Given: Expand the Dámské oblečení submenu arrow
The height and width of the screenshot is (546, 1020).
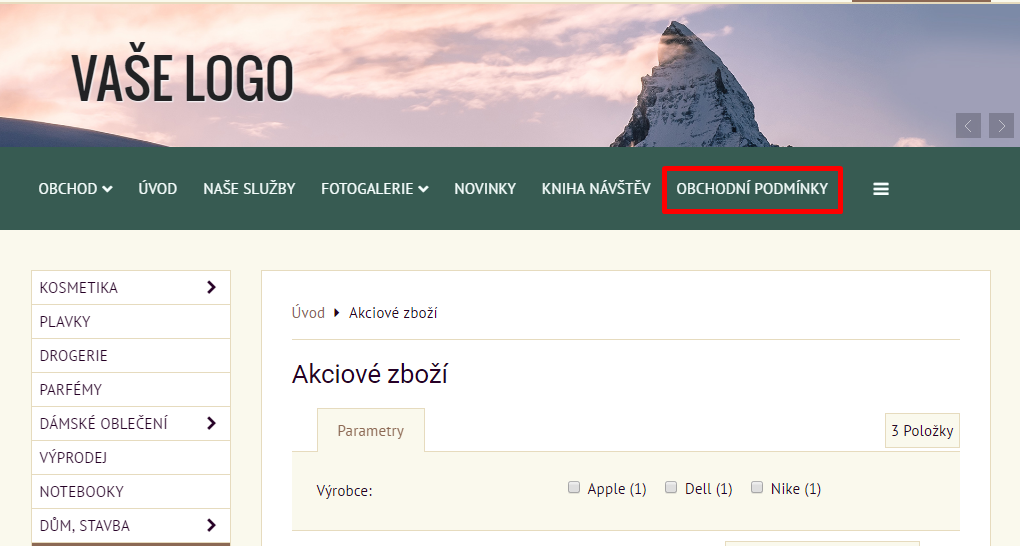Looking at the screenshot, I should pos(211,423).
